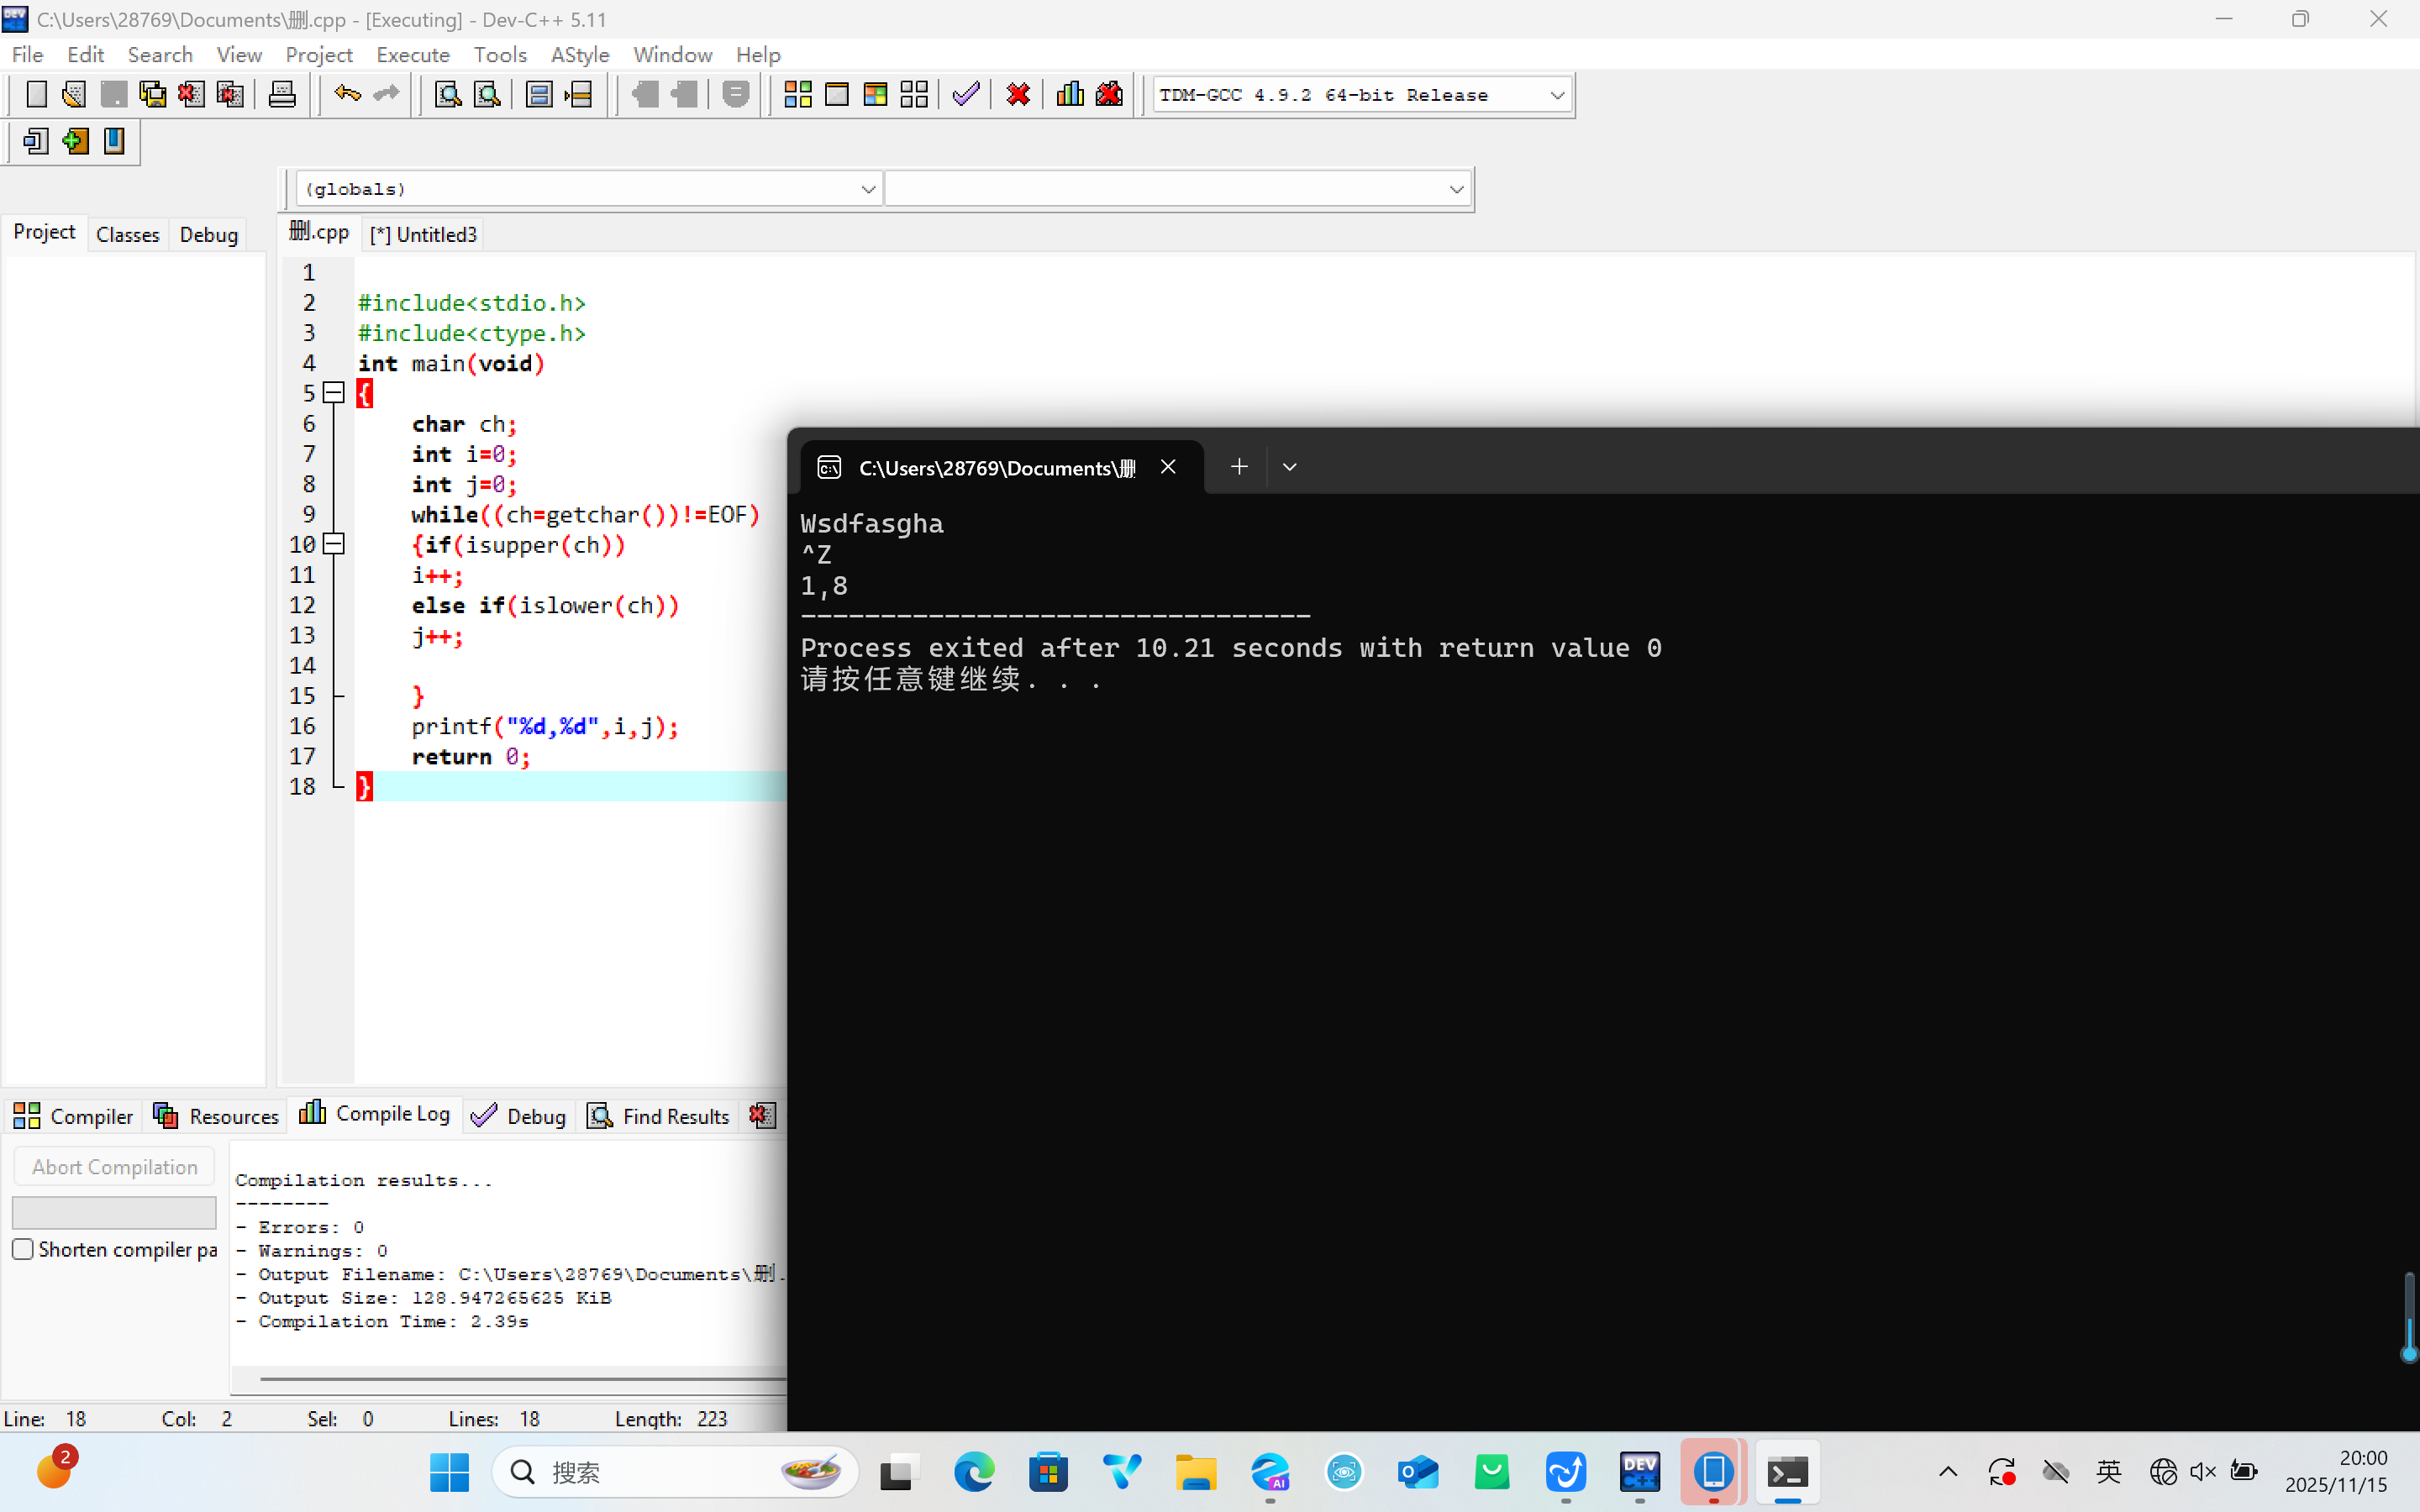Click the New file toolbar icon
Screen dimensions: 2420x1512
36,95
